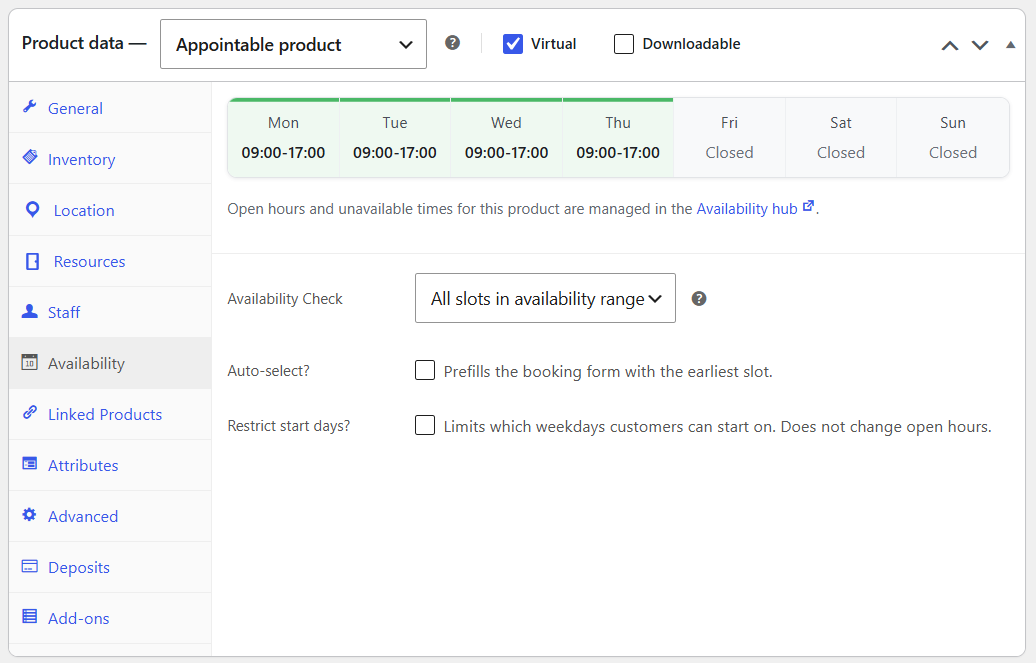Click the Tue 09:00-17:00 schedule cell

point(394,137)
